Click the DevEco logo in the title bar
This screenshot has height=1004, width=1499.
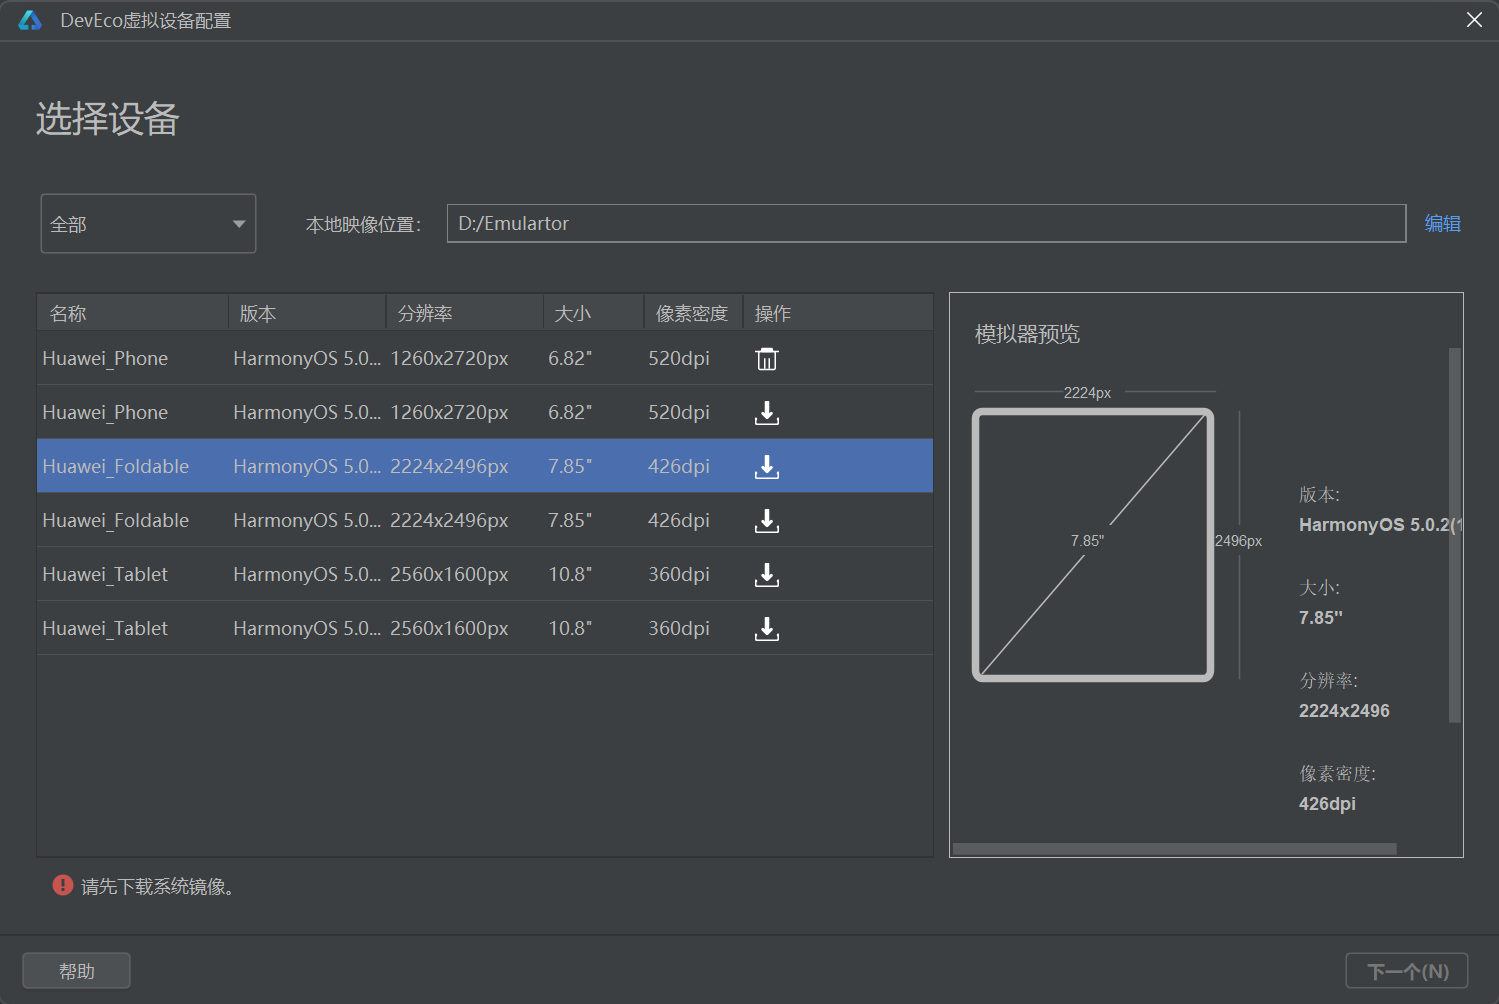pyautogui.click(x=30, y=20)
